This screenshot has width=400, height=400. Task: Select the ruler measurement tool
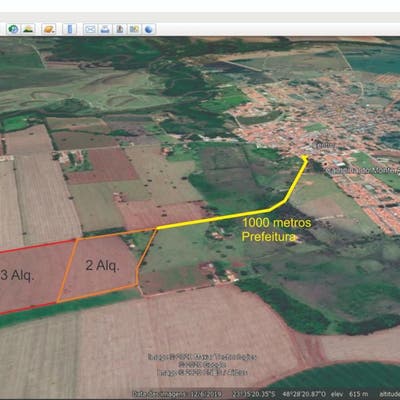[x=70, y=29]
